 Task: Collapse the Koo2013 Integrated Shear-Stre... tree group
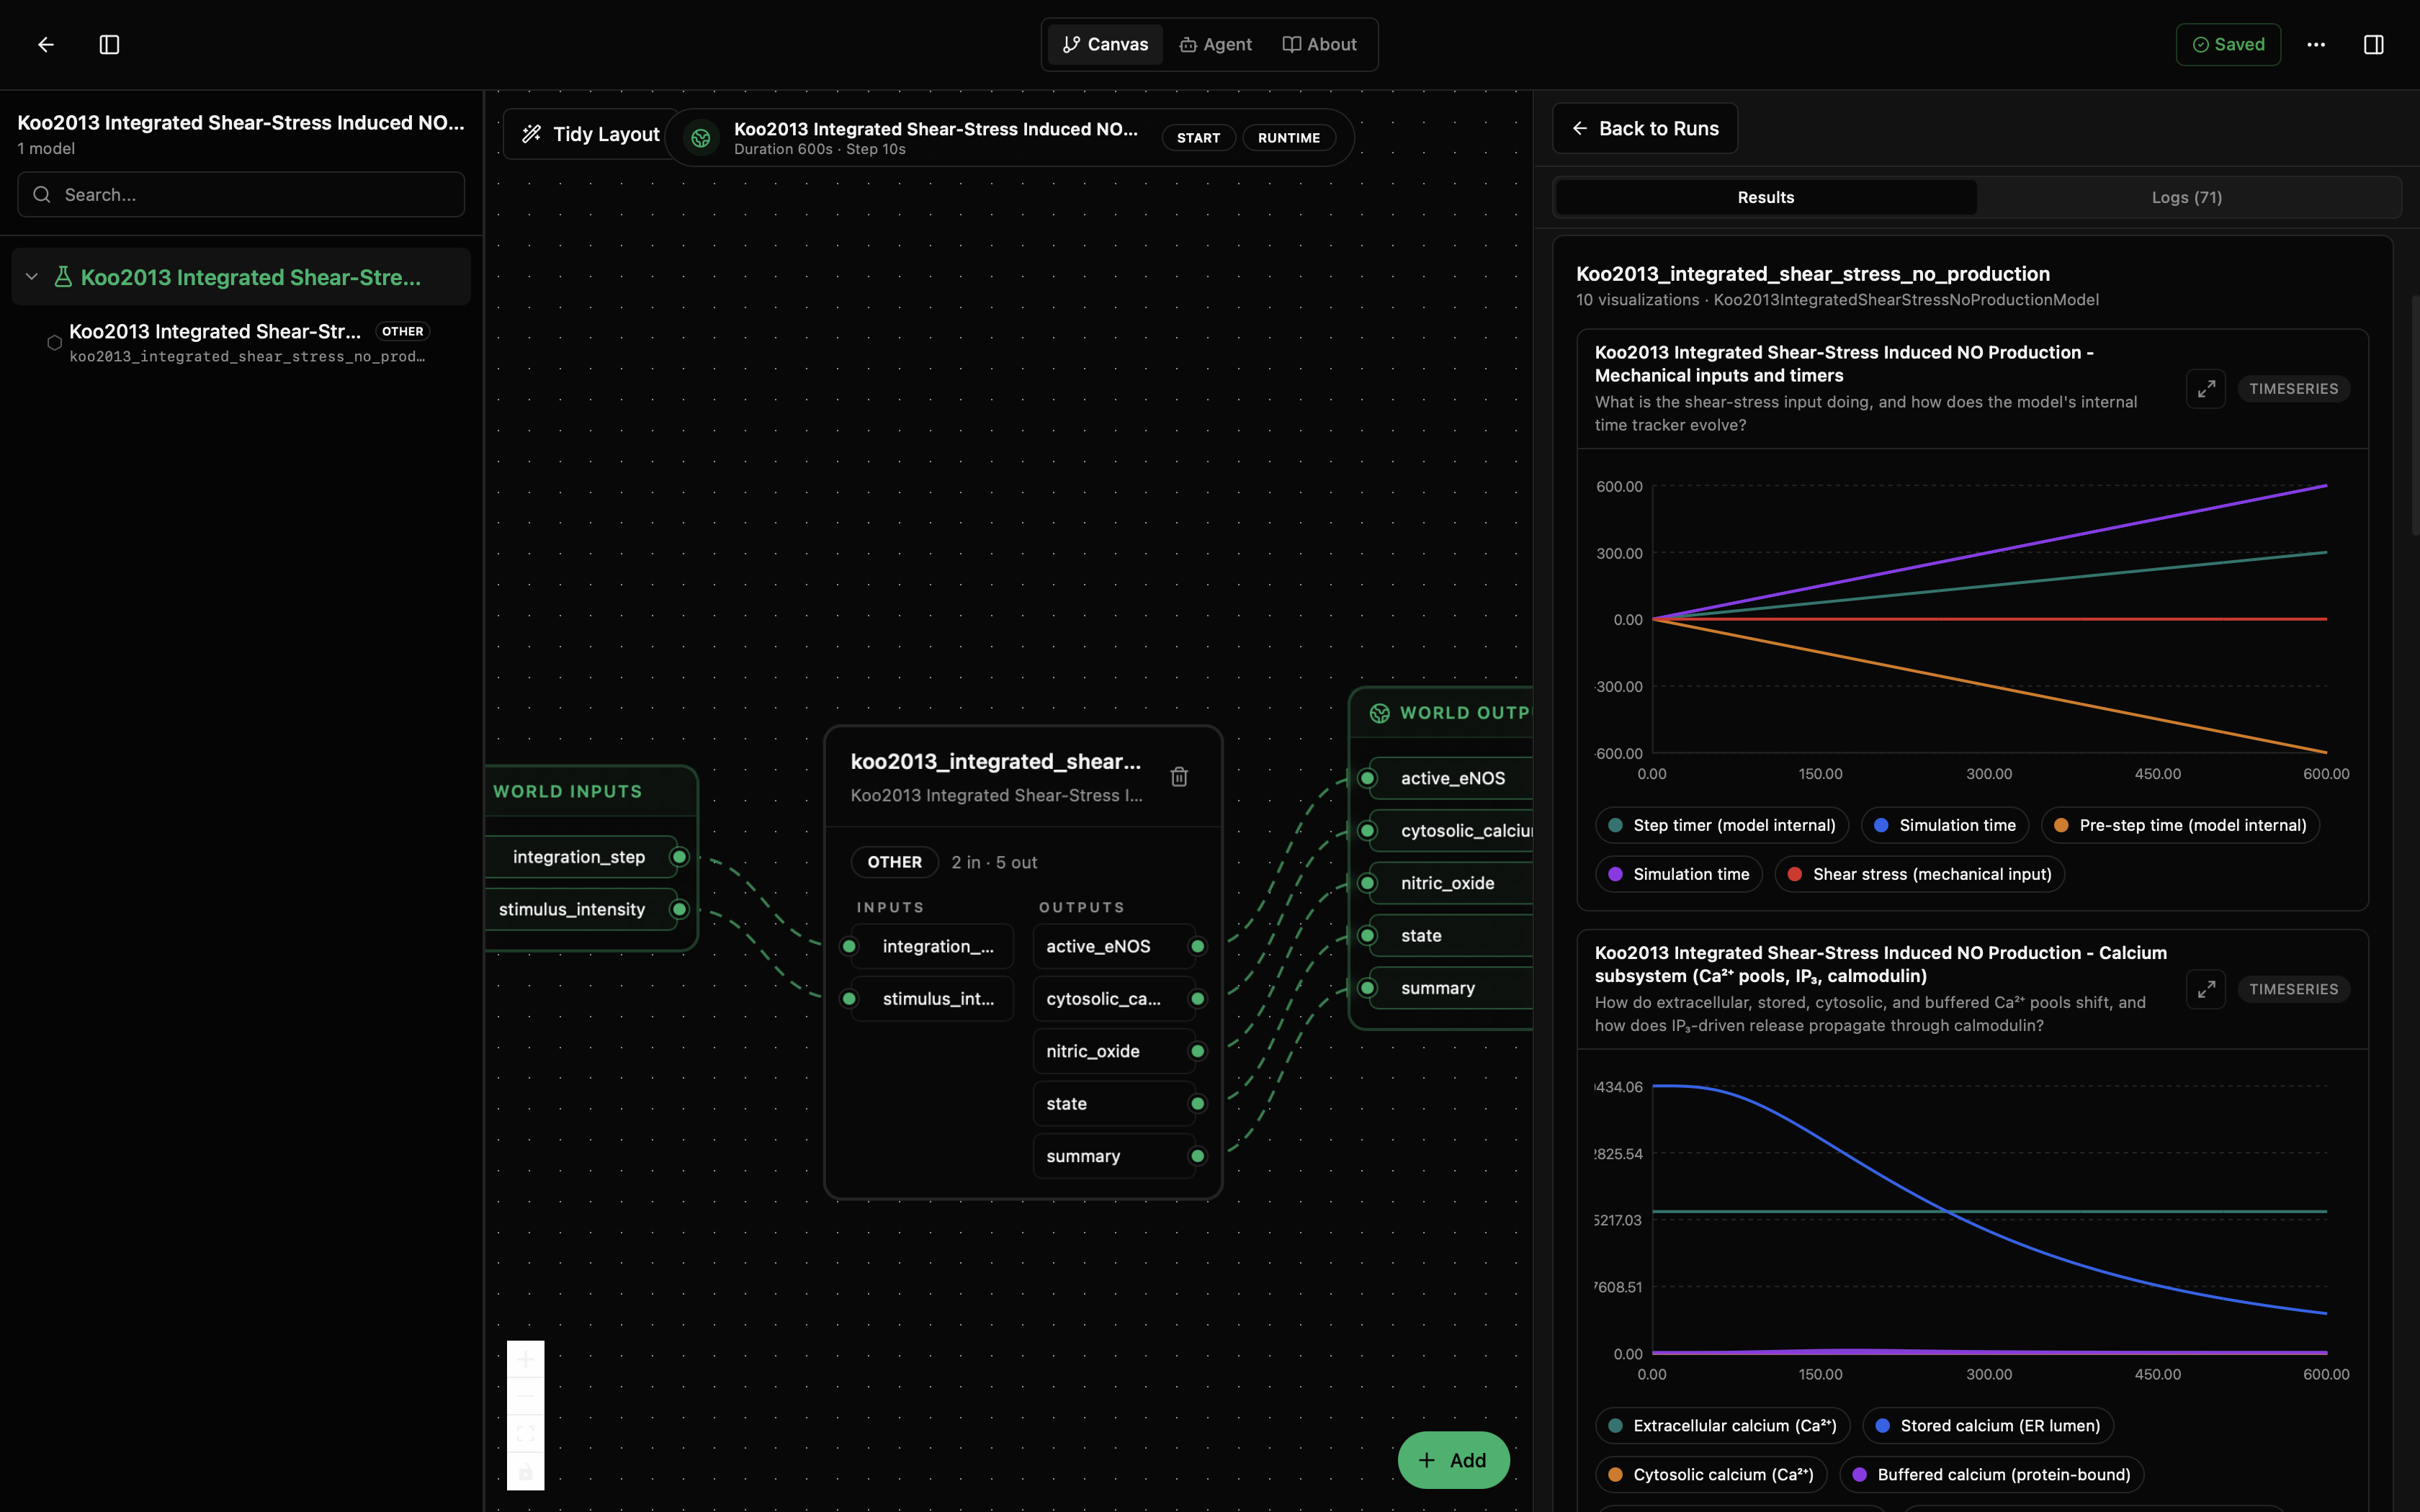coord(32,277)
